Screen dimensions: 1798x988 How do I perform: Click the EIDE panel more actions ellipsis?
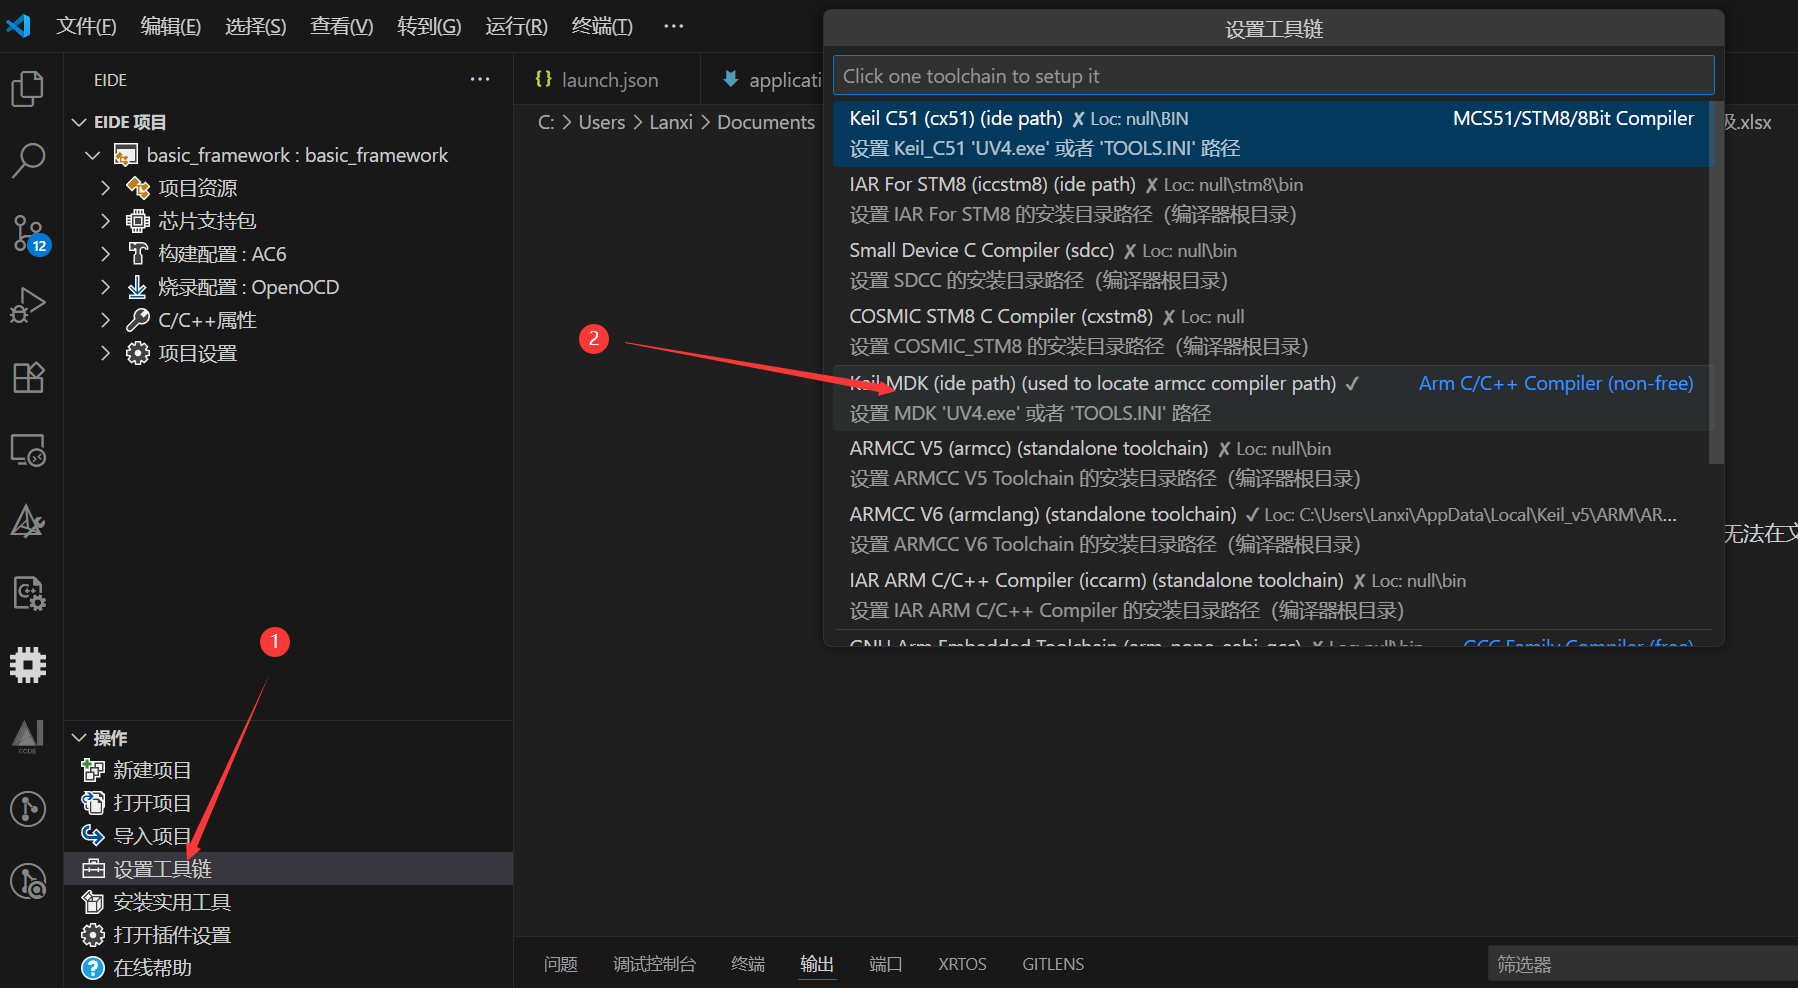pyautogui.click(x=480, y=80)
